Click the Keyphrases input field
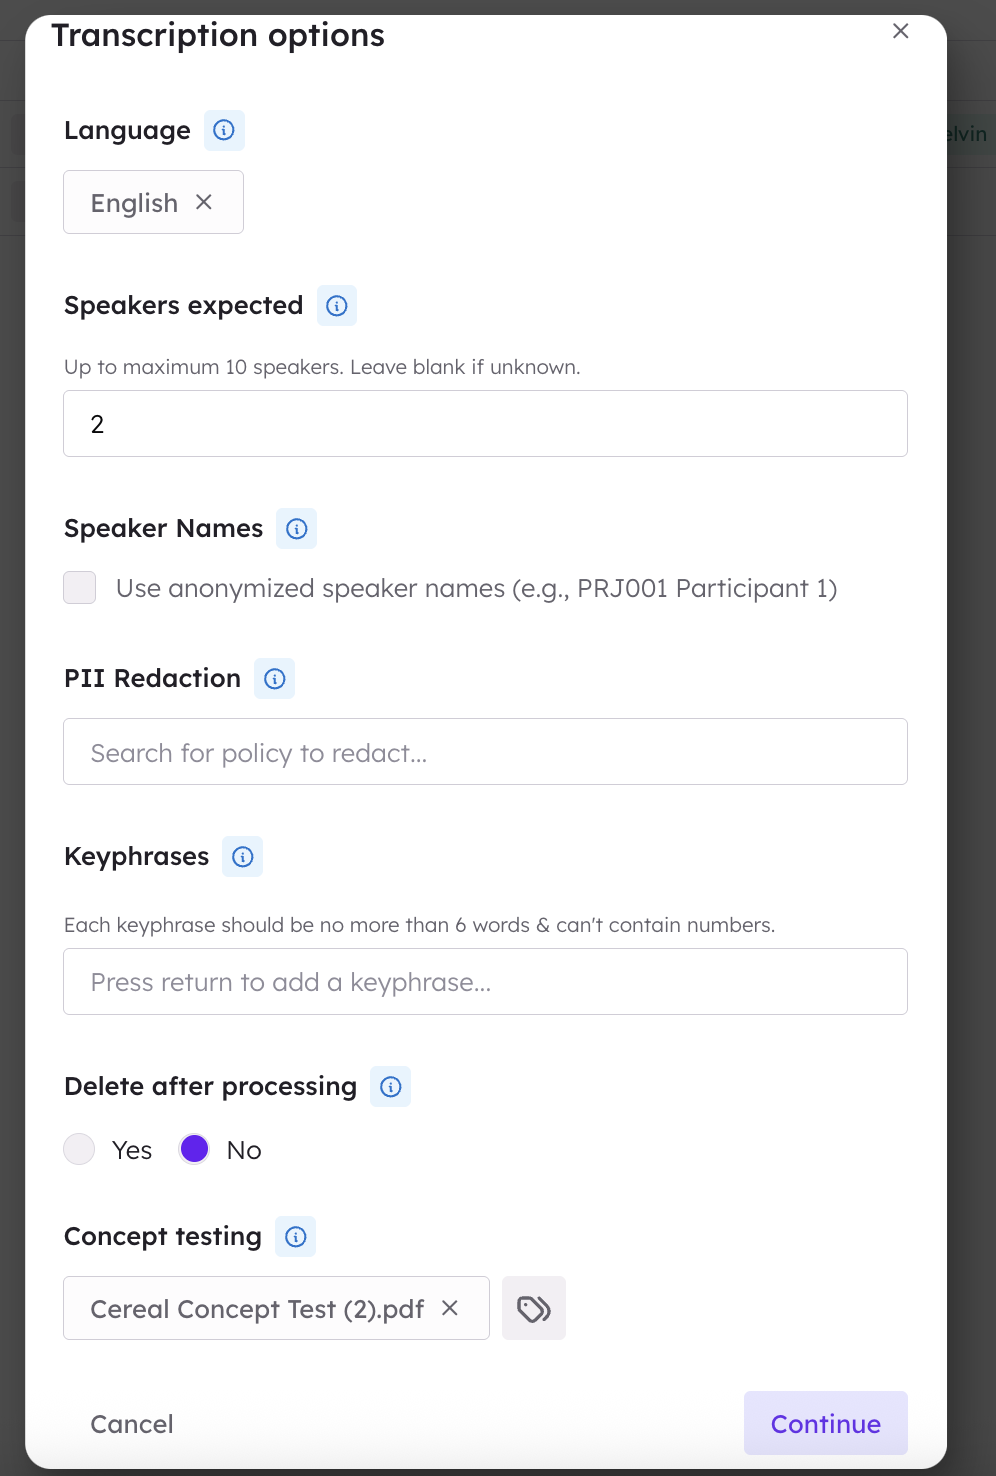Image resolution: width=996 pixels, height=1476 pixels. (x=485, y=982)
